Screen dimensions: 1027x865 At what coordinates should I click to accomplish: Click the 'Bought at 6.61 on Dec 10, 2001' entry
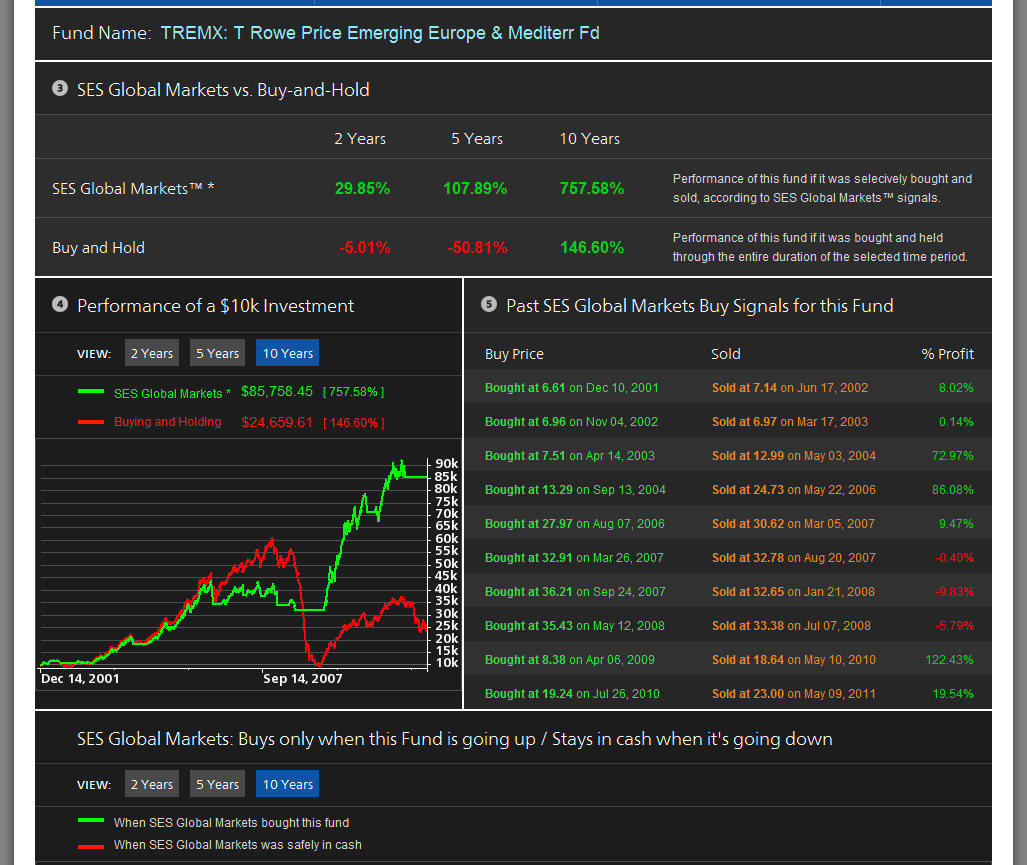coord(571,388)
